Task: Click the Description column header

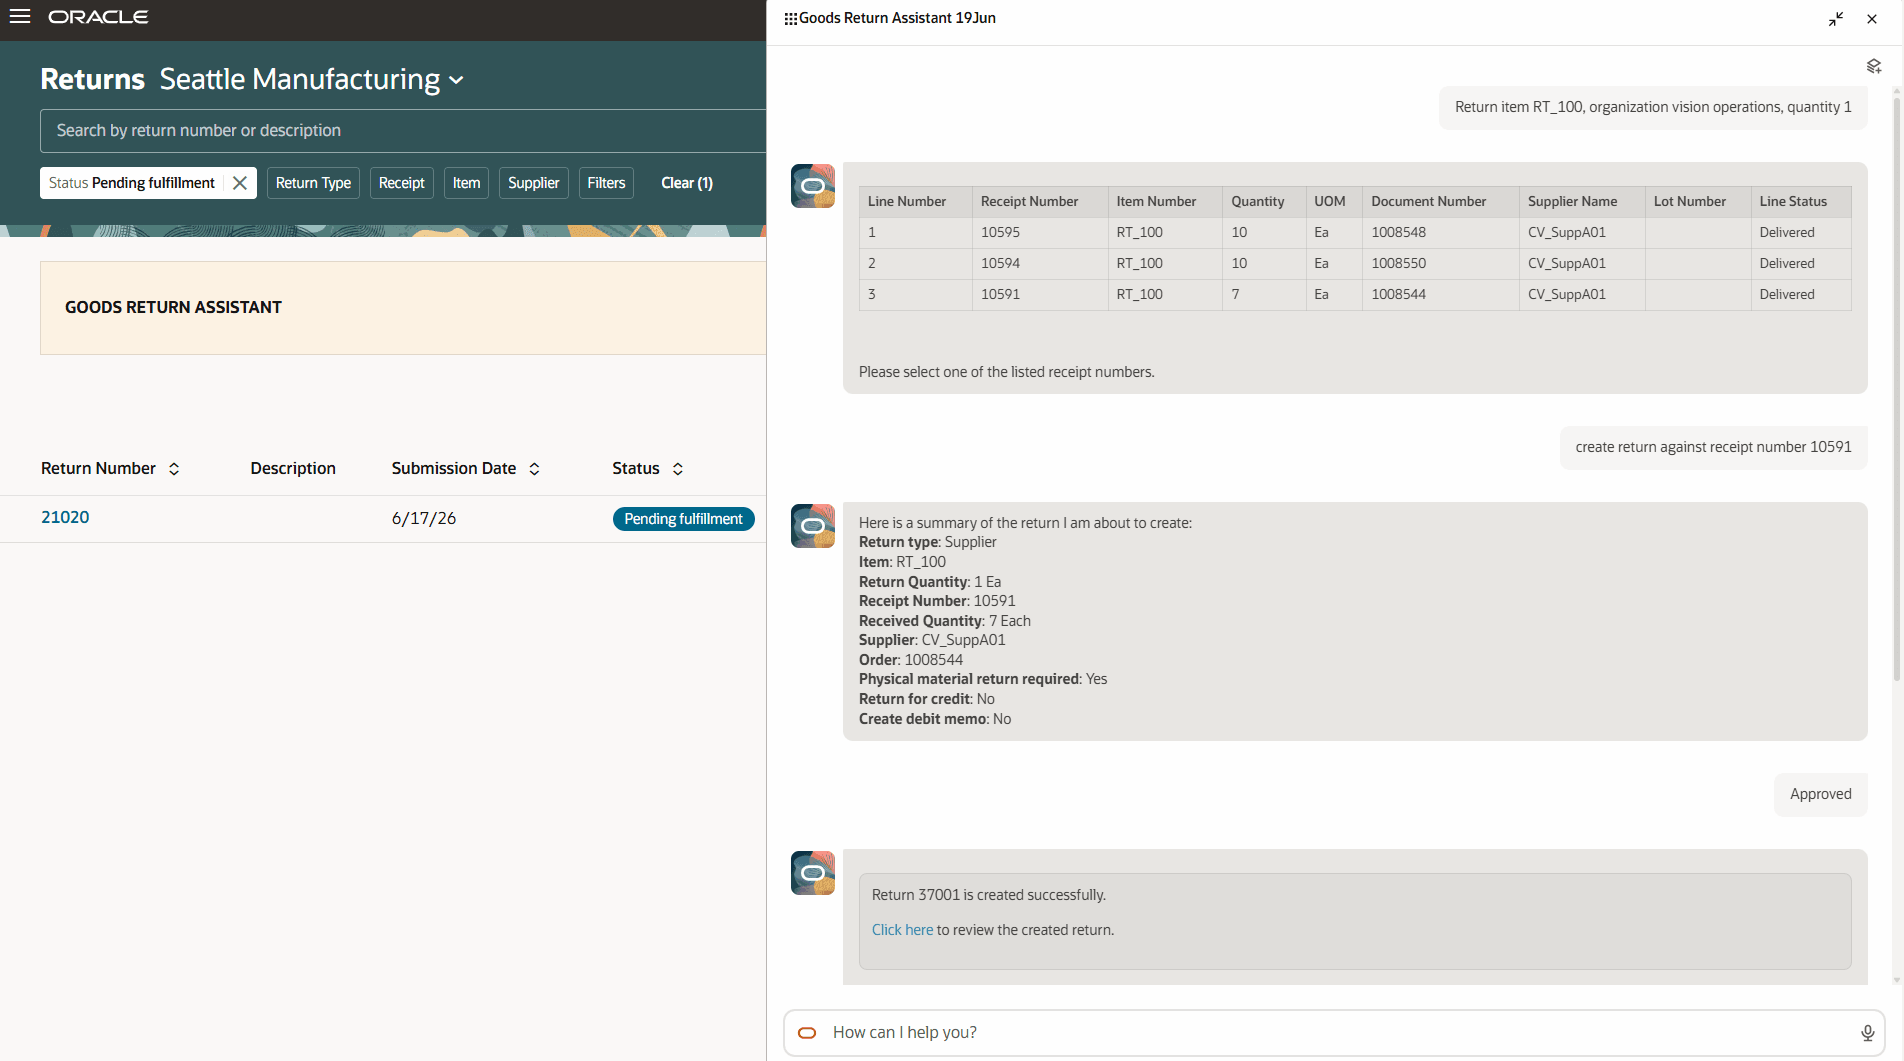Action: [293, 469]
